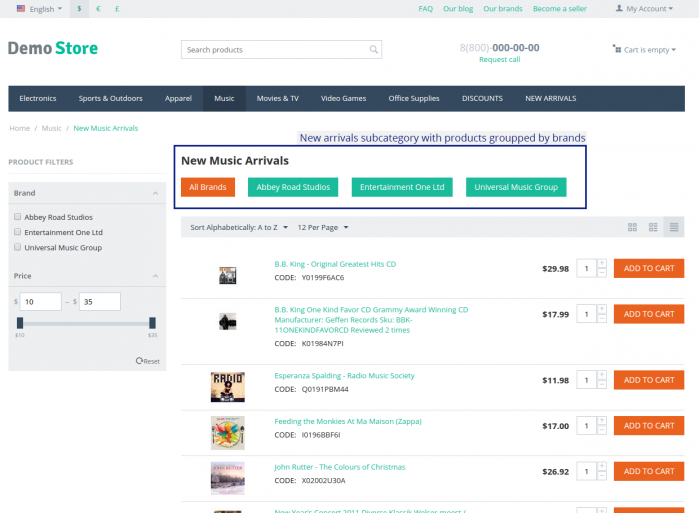Click the My Account user icon

[x=619, y=8]
